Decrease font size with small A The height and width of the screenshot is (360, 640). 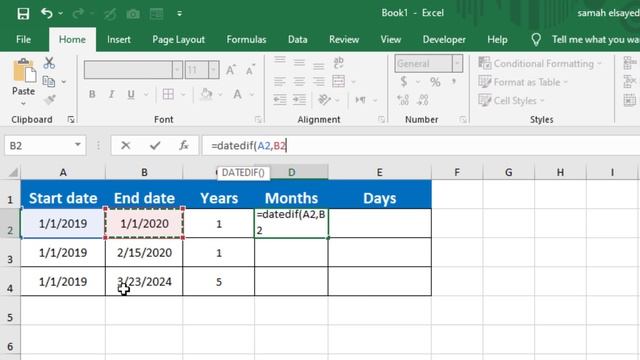[x=250, y=70]
